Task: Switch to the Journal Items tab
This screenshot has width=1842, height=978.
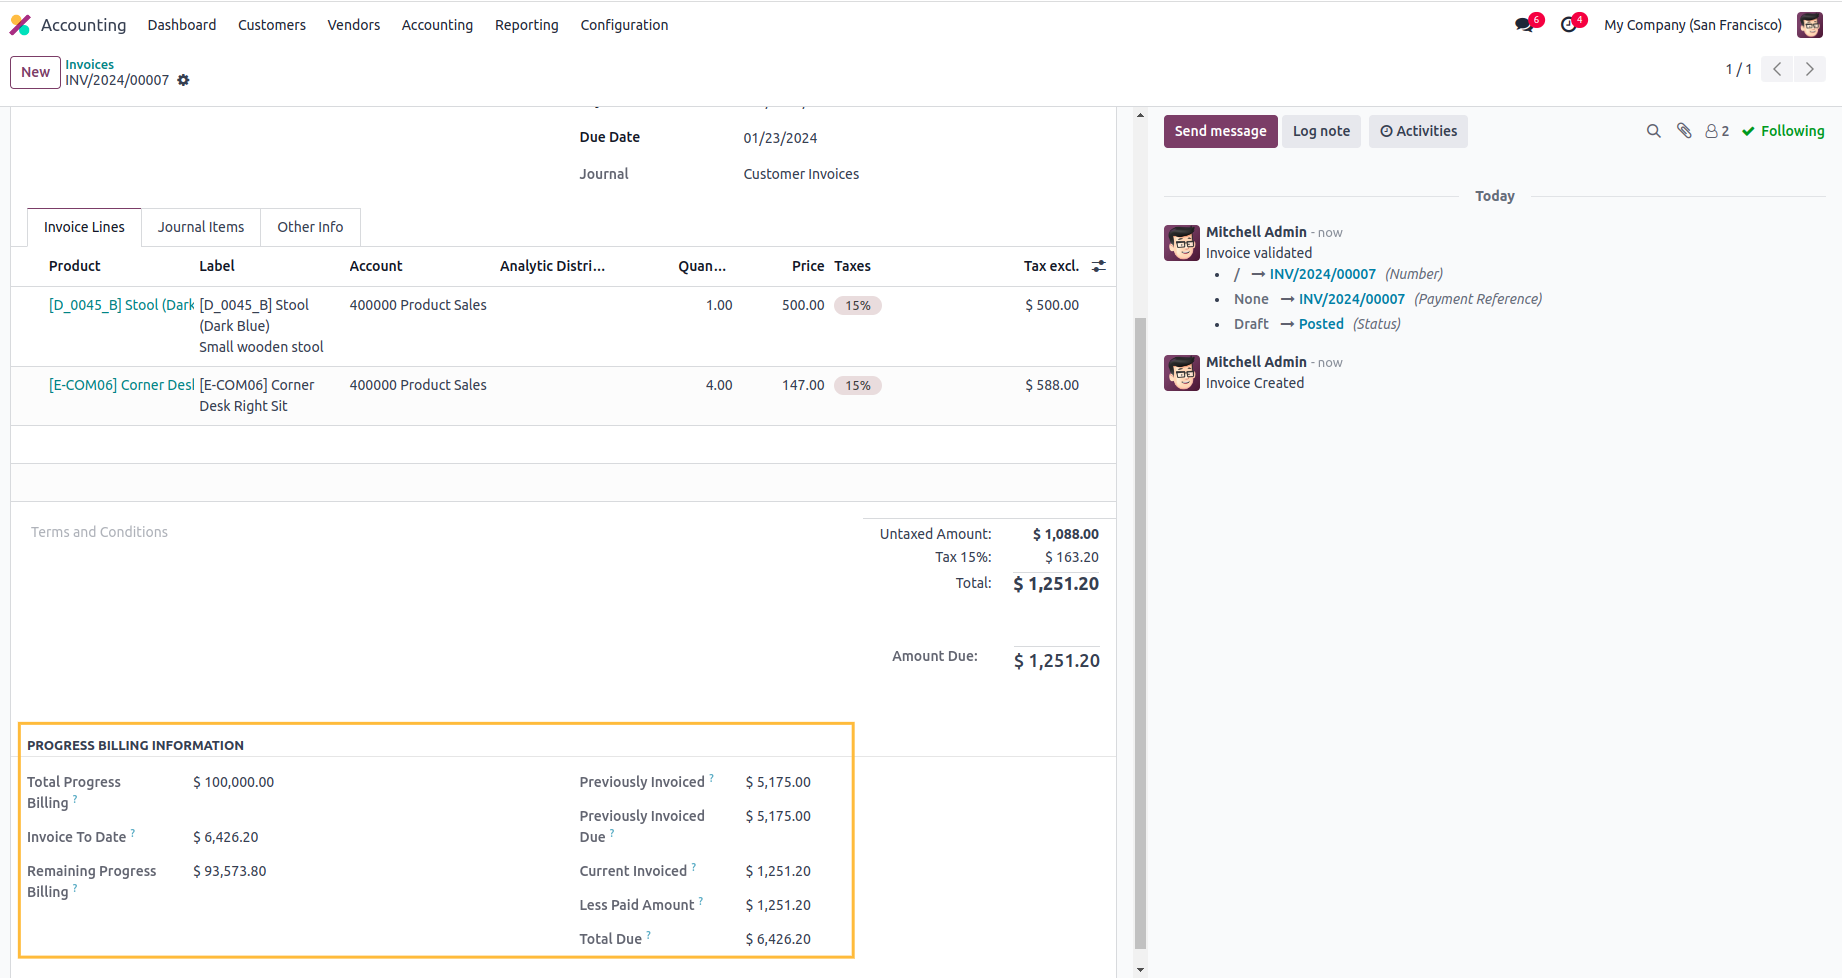Action: 201,227
